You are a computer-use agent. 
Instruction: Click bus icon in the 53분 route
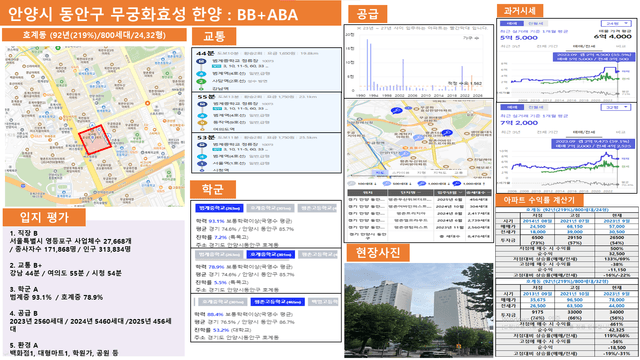click(x=202, y=145)
